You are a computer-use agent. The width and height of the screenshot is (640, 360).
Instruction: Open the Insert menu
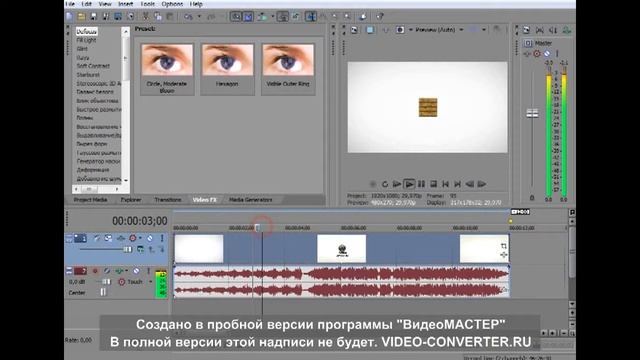pyautogui.click(x=125, y=4)
